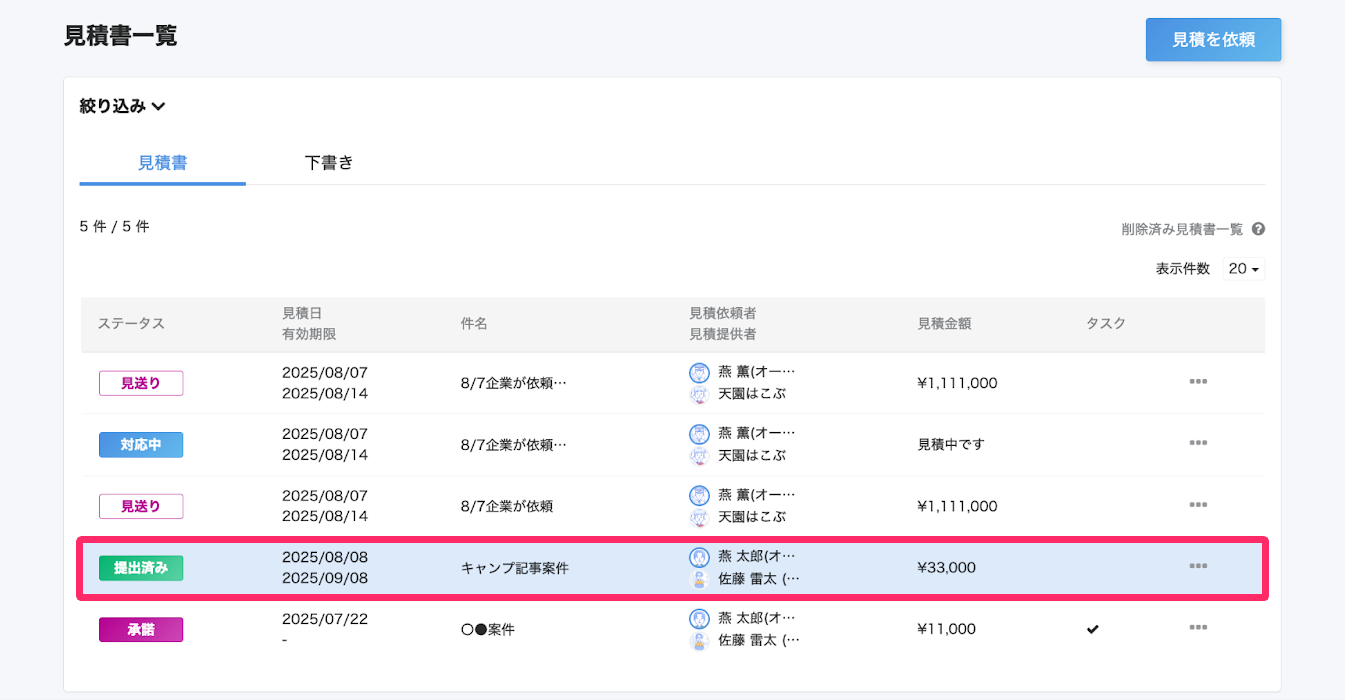The height and width of the screenshot is (700, 1345).
Task: Open the more menu for the 見積中です row
Action: (x=1198, y=443)
